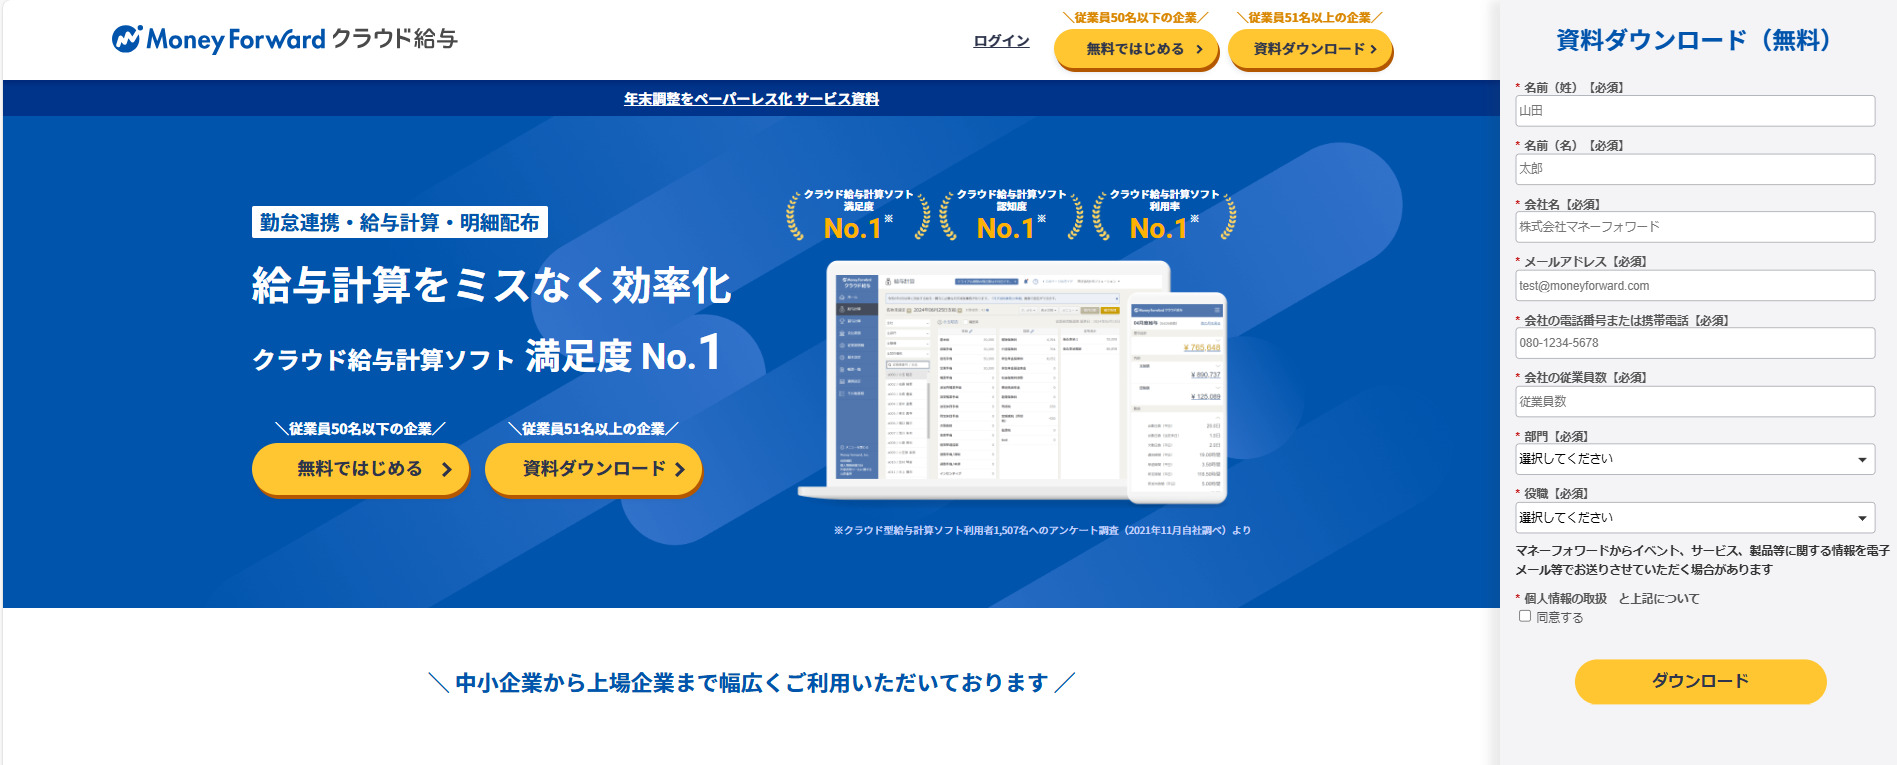
Task: Check the 同意する consent checkbox
Action: point(1525,617)
